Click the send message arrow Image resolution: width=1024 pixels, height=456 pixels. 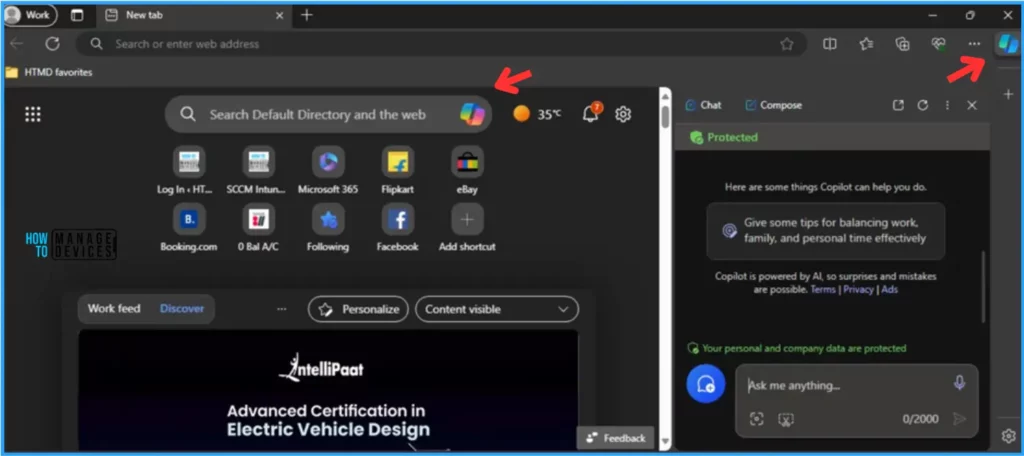point(959,419)
